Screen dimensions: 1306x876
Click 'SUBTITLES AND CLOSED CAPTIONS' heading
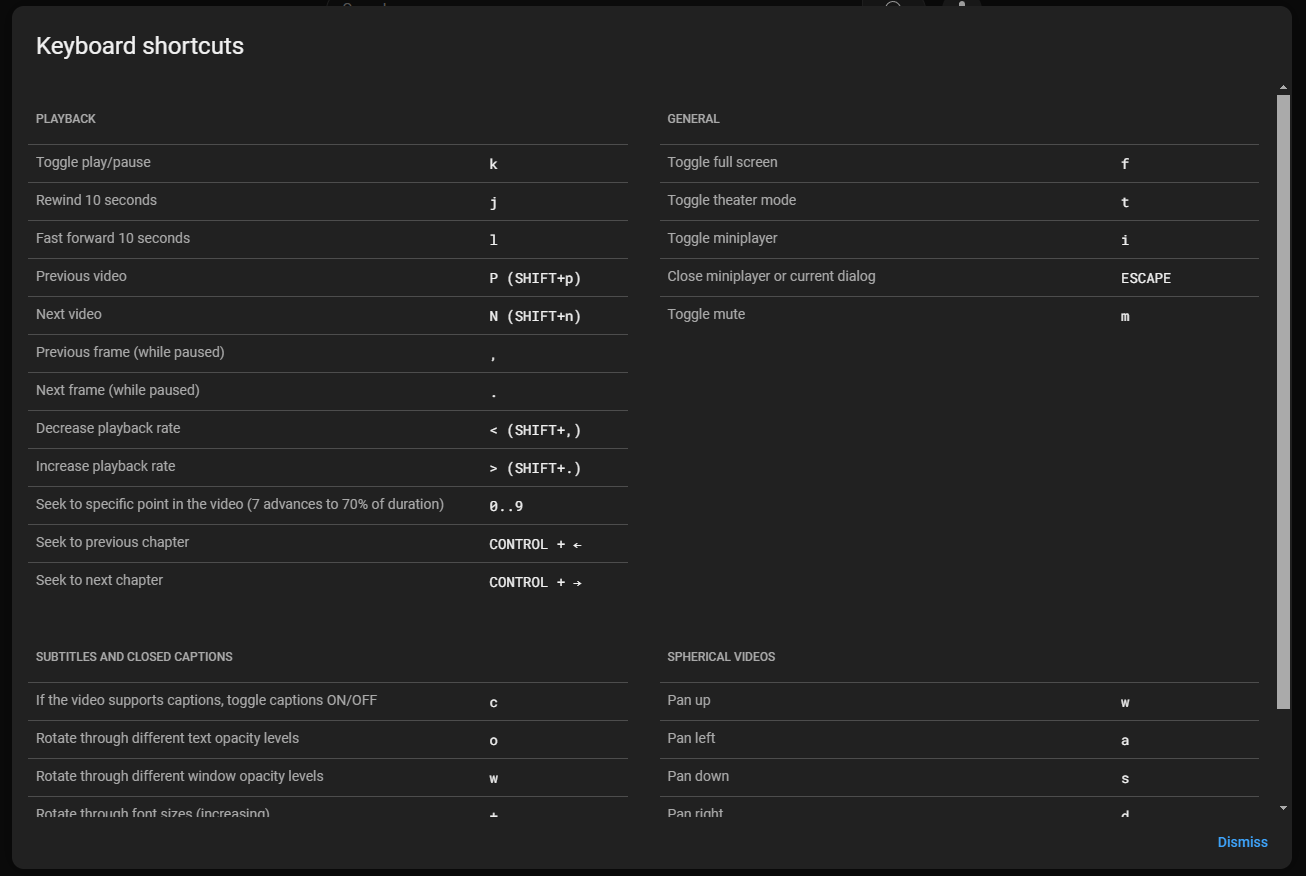pyautogui.click(x=134, y=657)
